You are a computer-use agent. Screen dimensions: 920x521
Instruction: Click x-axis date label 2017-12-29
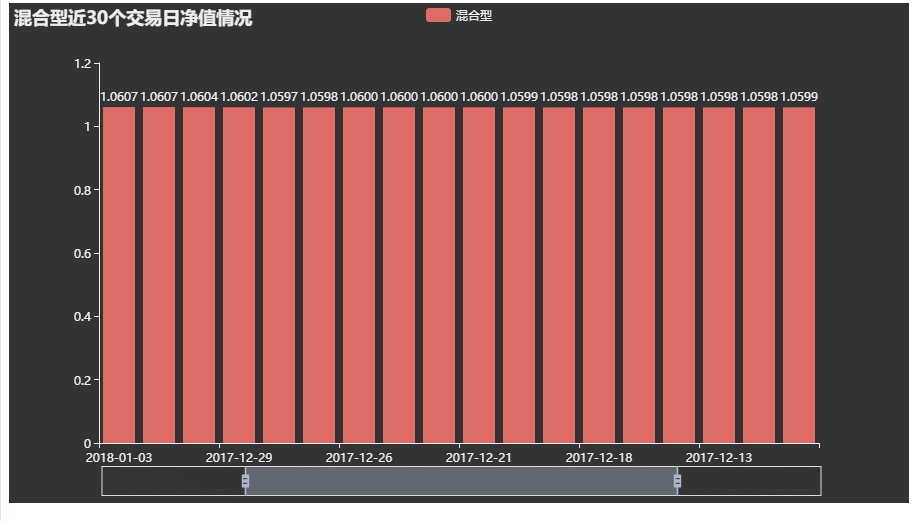[239, 458]
